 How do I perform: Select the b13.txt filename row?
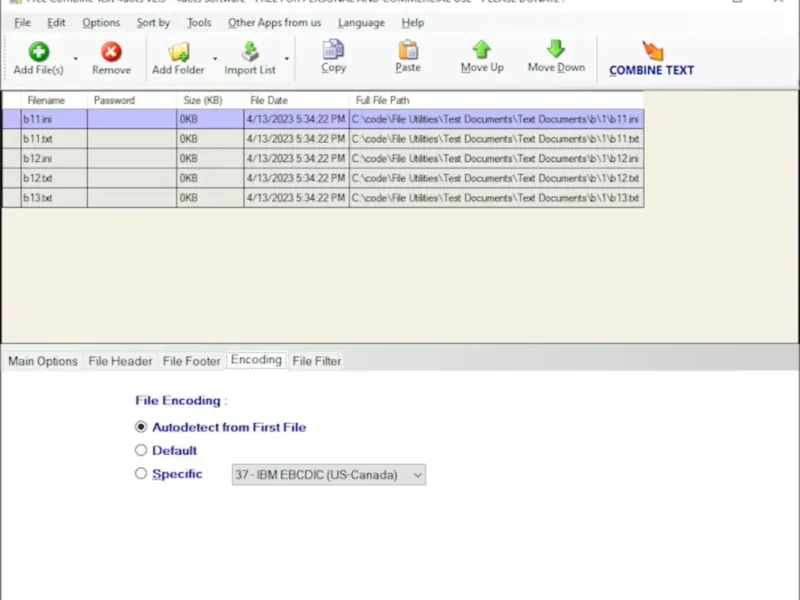[x=54, y=198]
